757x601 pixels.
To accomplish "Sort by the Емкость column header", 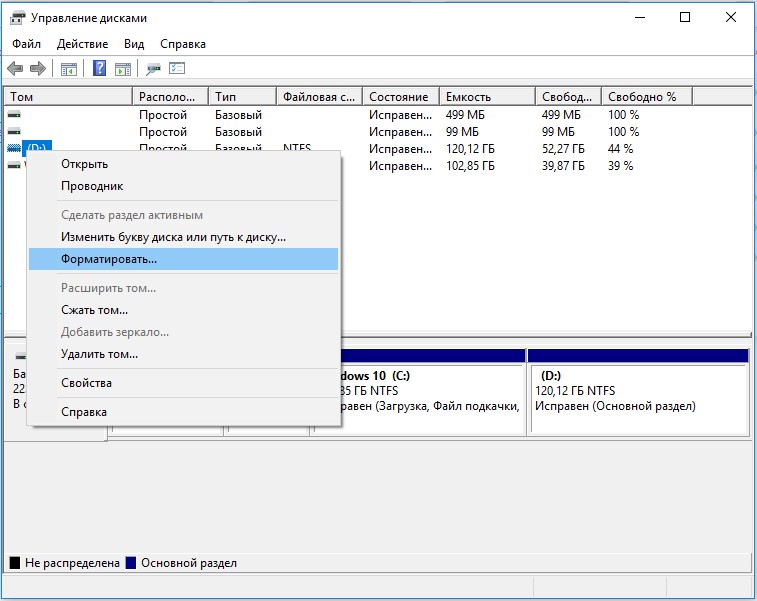I will pyautogui.click(x=487, y=97).
